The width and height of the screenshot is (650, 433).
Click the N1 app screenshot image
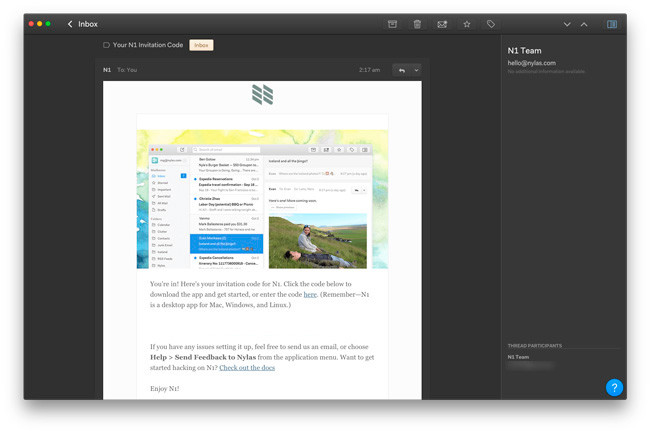[x=262, y=199]
